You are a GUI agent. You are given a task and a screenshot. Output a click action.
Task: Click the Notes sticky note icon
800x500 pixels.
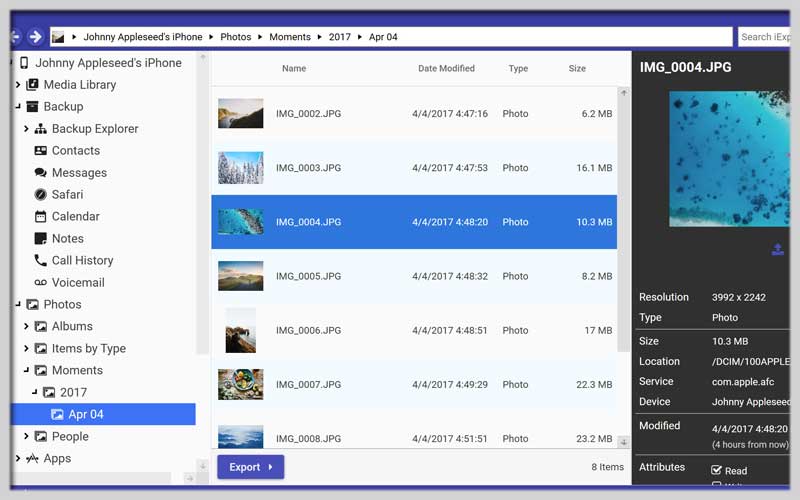[40, 238]
